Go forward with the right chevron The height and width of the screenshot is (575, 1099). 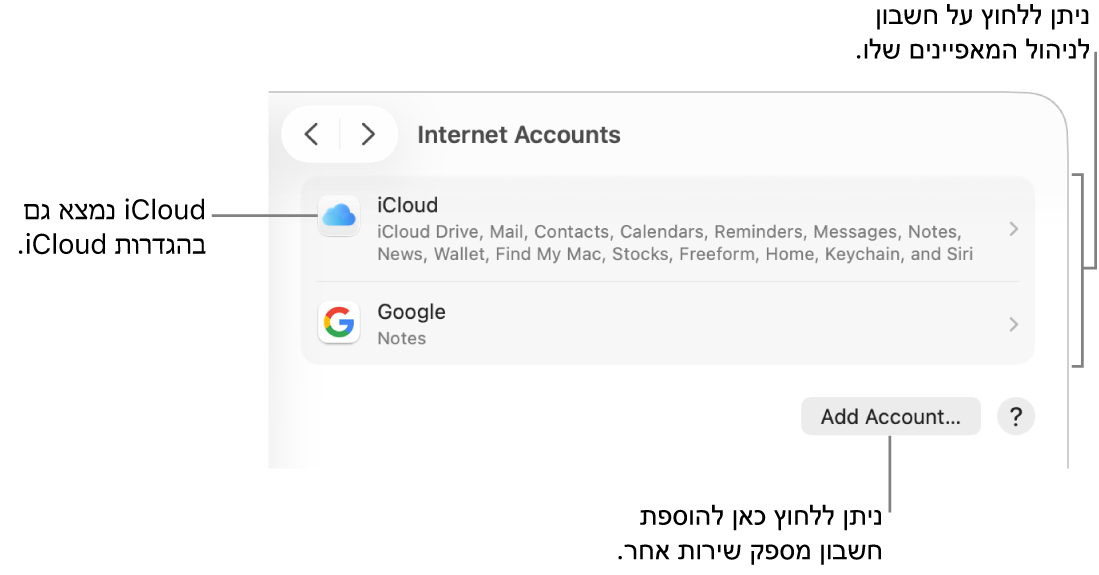pos(368,134)
